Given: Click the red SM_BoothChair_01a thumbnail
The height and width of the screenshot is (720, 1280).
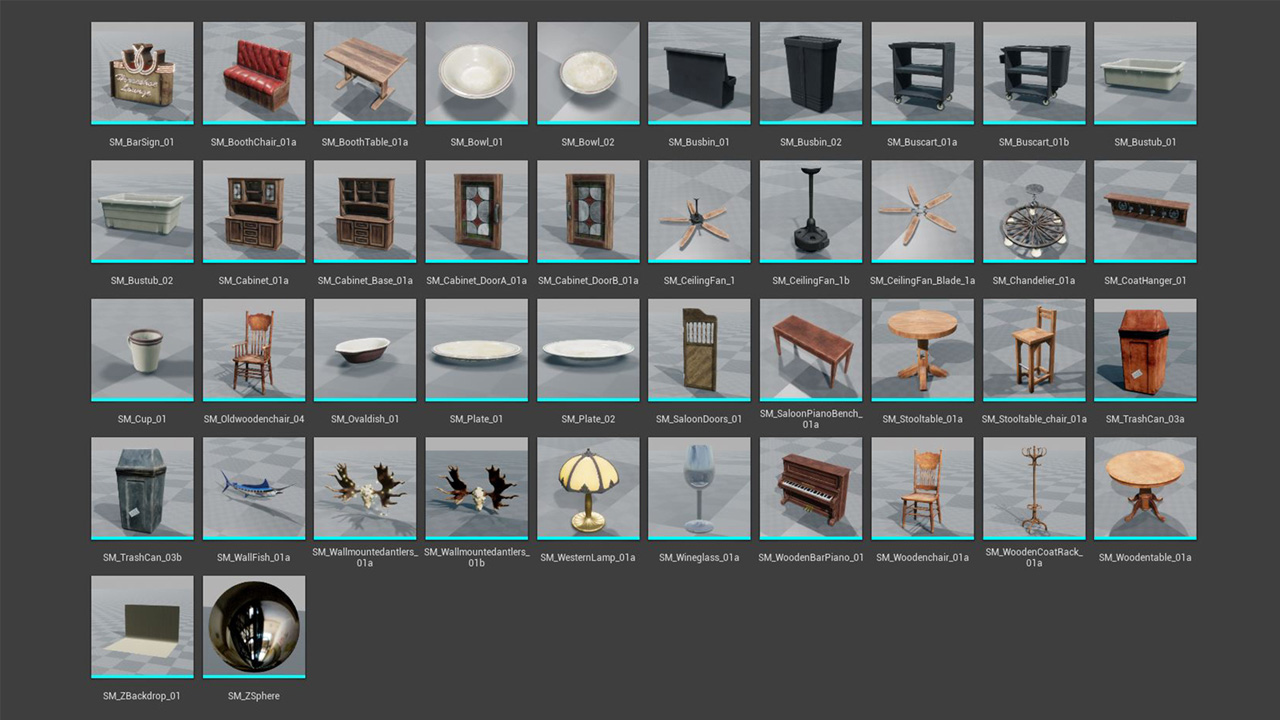Looking at the screenshot, I should 253,73.
